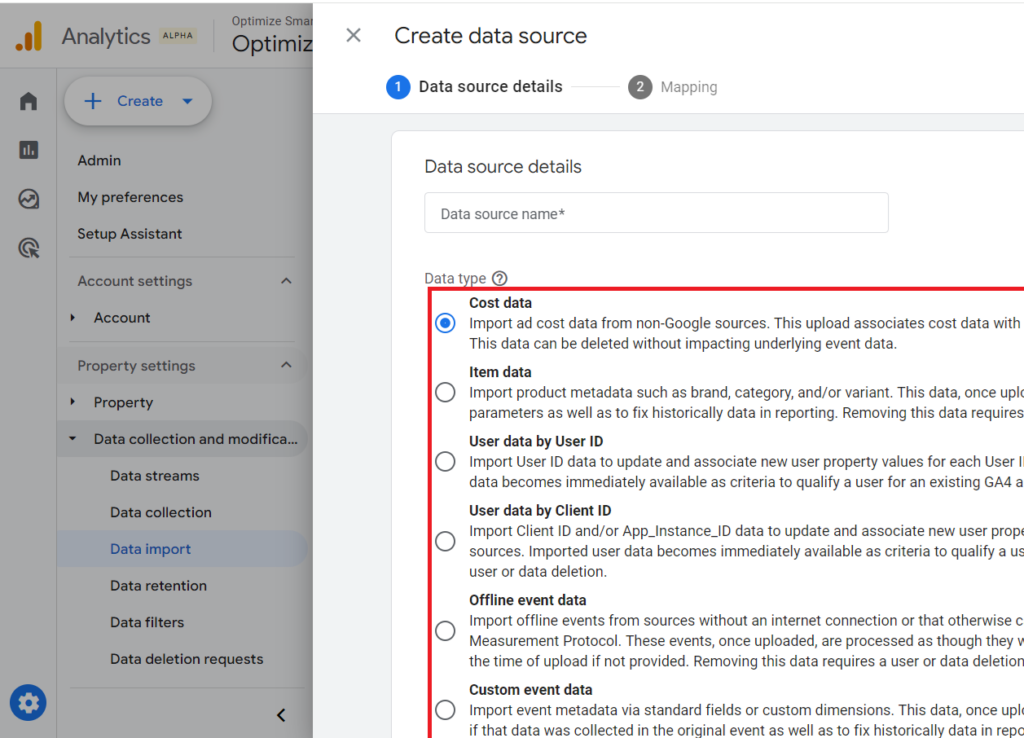Expand the Property tree item arrow

(x=72, y=402)
